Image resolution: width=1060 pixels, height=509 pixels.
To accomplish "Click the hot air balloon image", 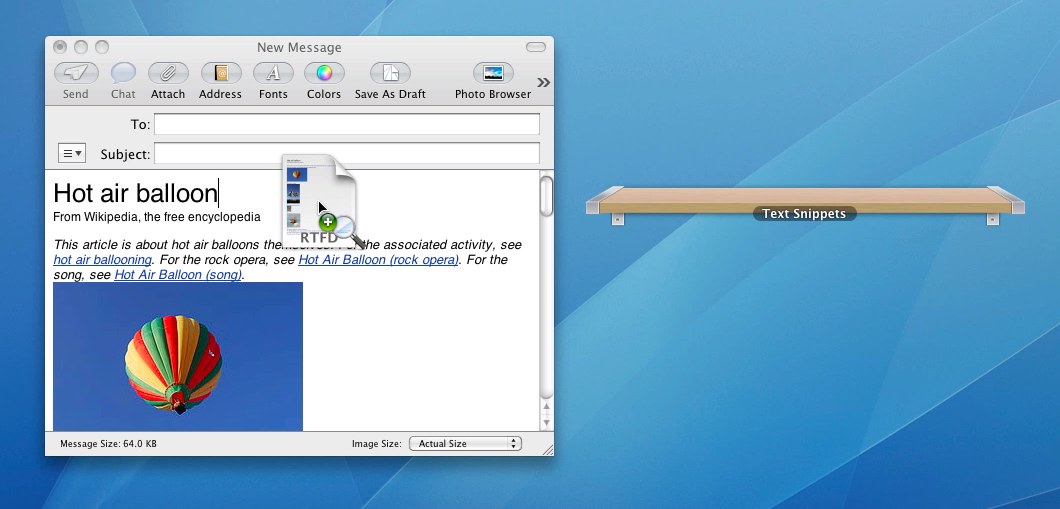I will 177,356.
